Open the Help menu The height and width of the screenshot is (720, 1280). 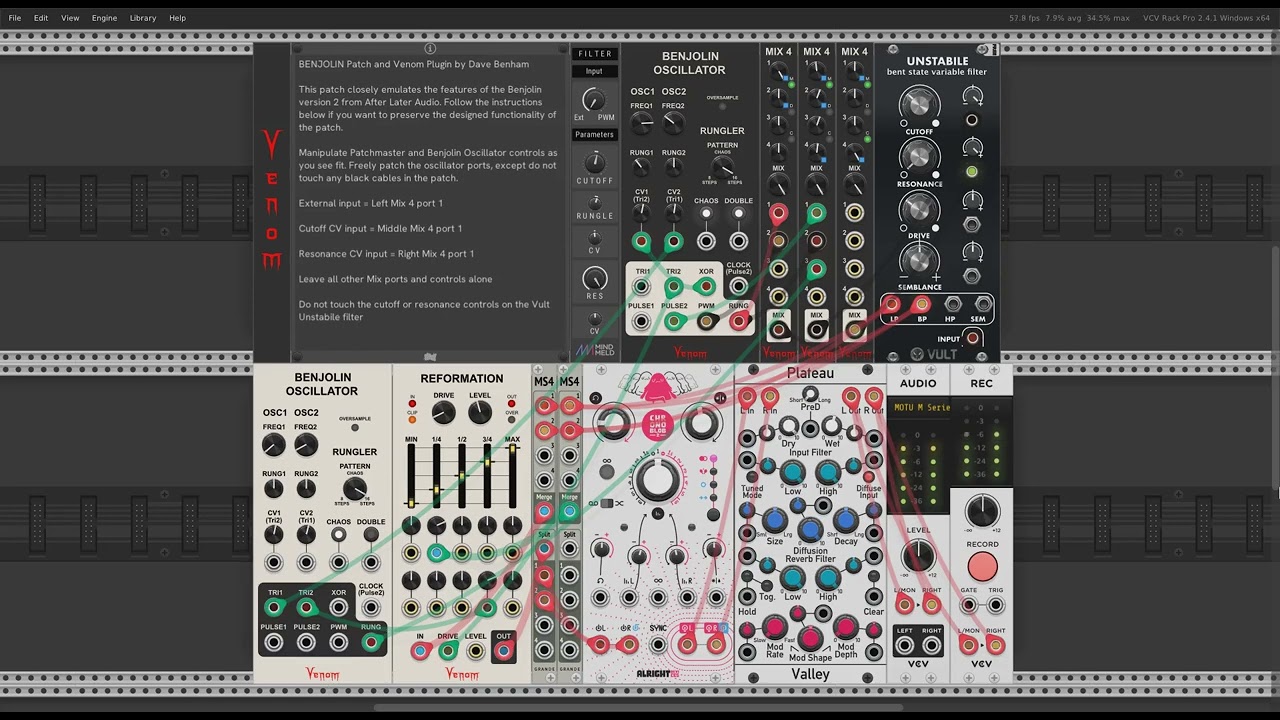[x=177, y=18]
